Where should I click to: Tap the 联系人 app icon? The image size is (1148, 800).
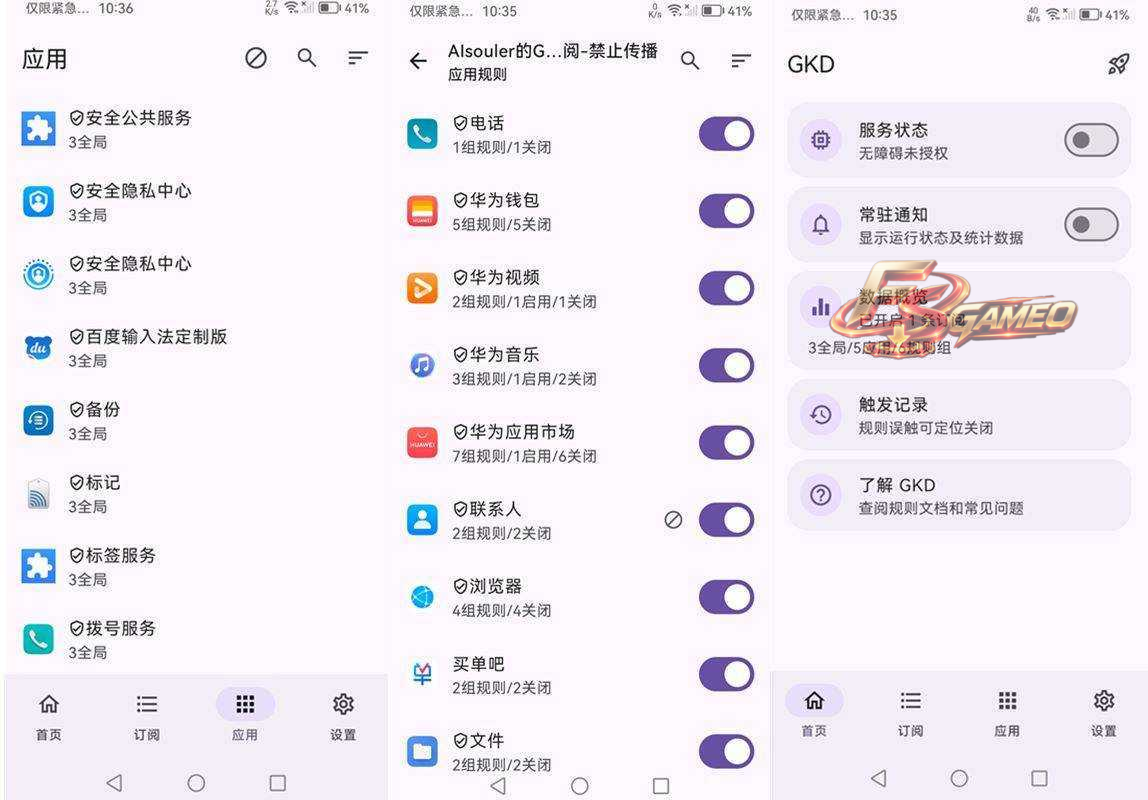click(422, 520)
